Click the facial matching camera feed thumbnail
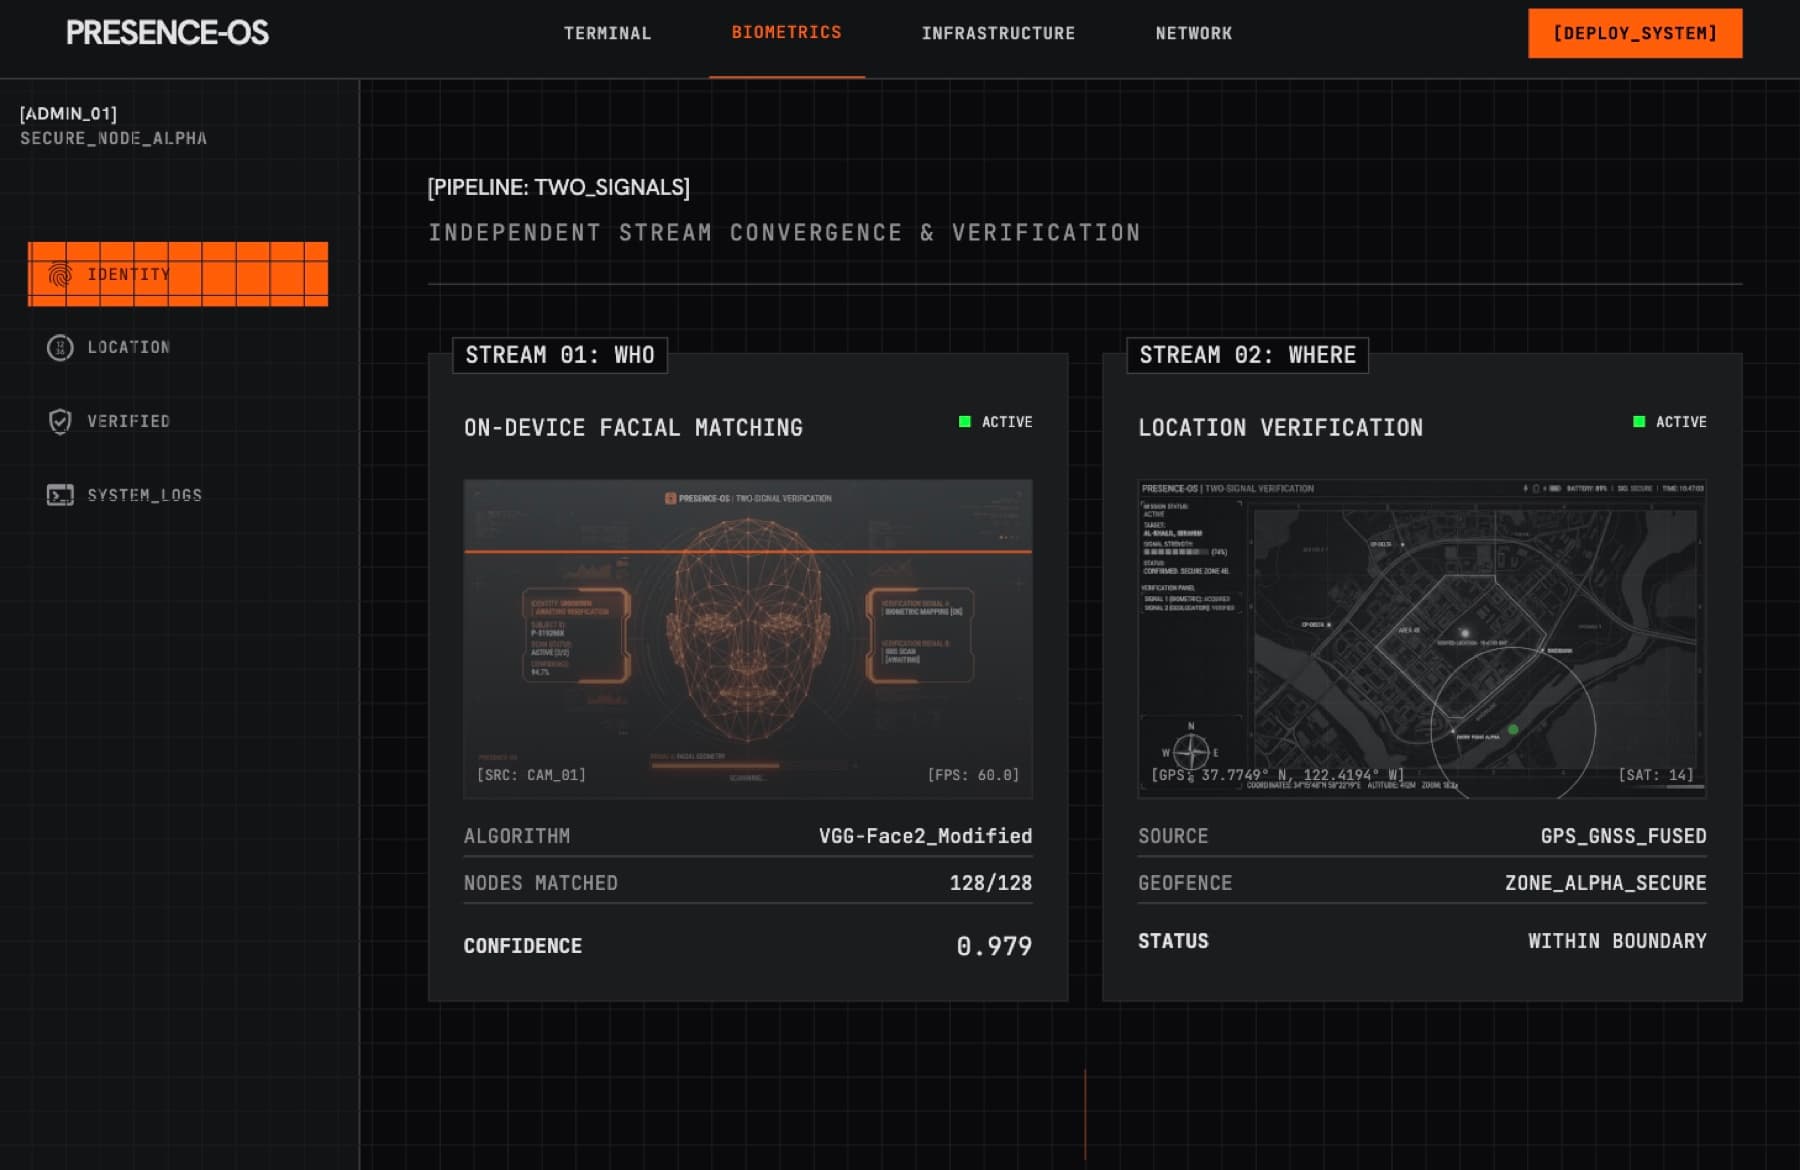This screenshot has width=1800, height=1170. (748, 639)
